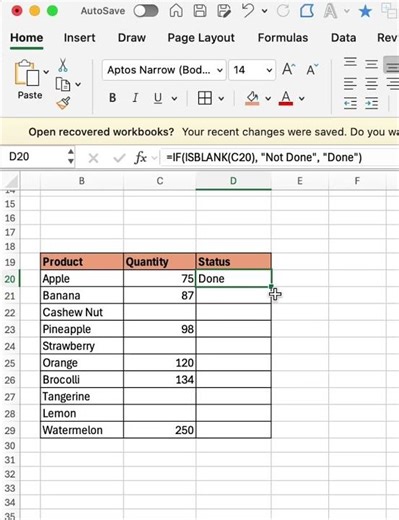Screen dimensions: 399x520
Task: Expand the Fill Color palette arrow
Action: pyautogui.click(x=268, y=99)
